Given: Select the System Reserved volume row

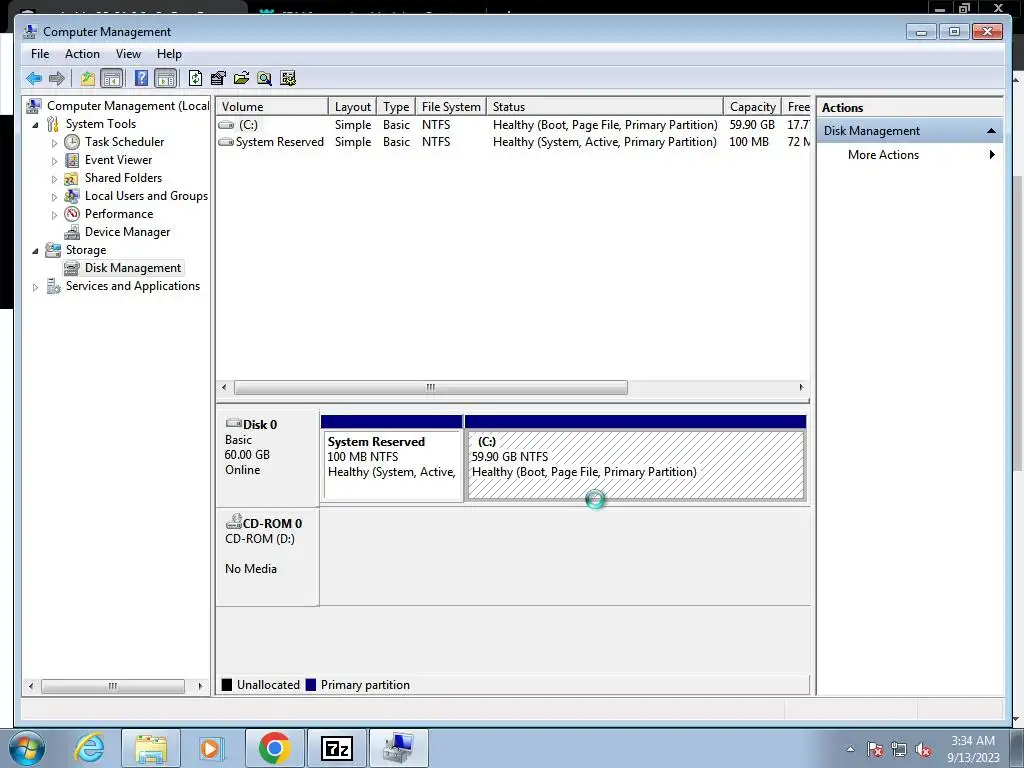Looking at the screenshot, I should click(513, 142).
